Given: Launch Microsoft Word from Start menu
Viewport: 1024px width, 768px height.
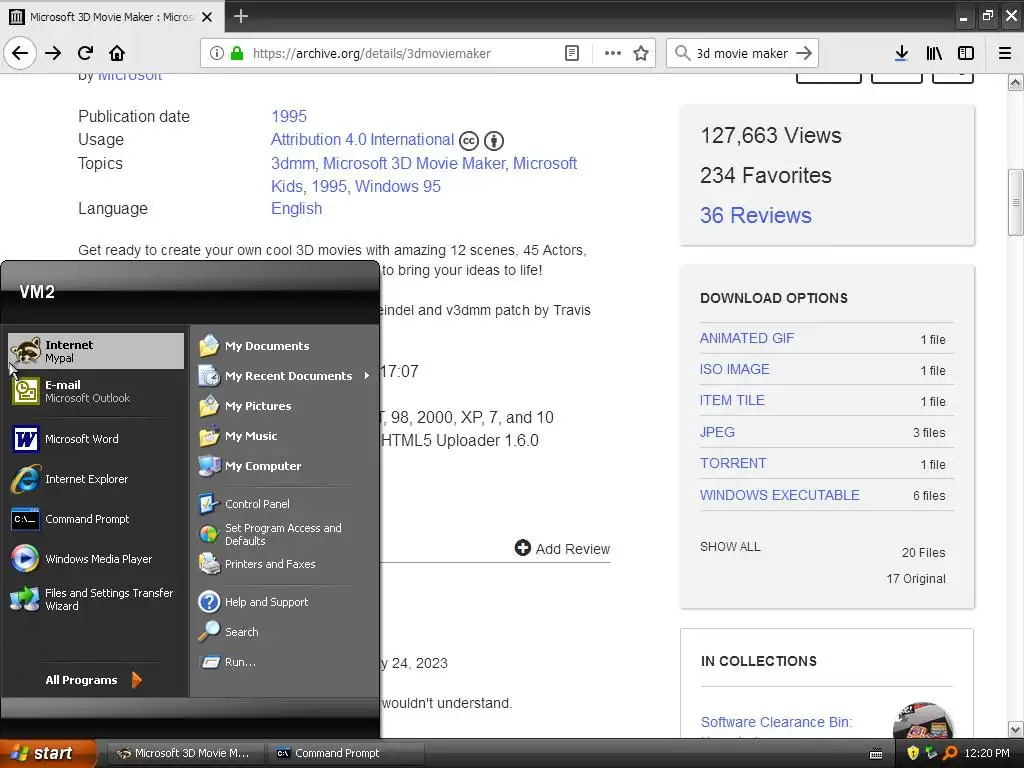Looking at the screenshot, I should [x=96, y=439].
